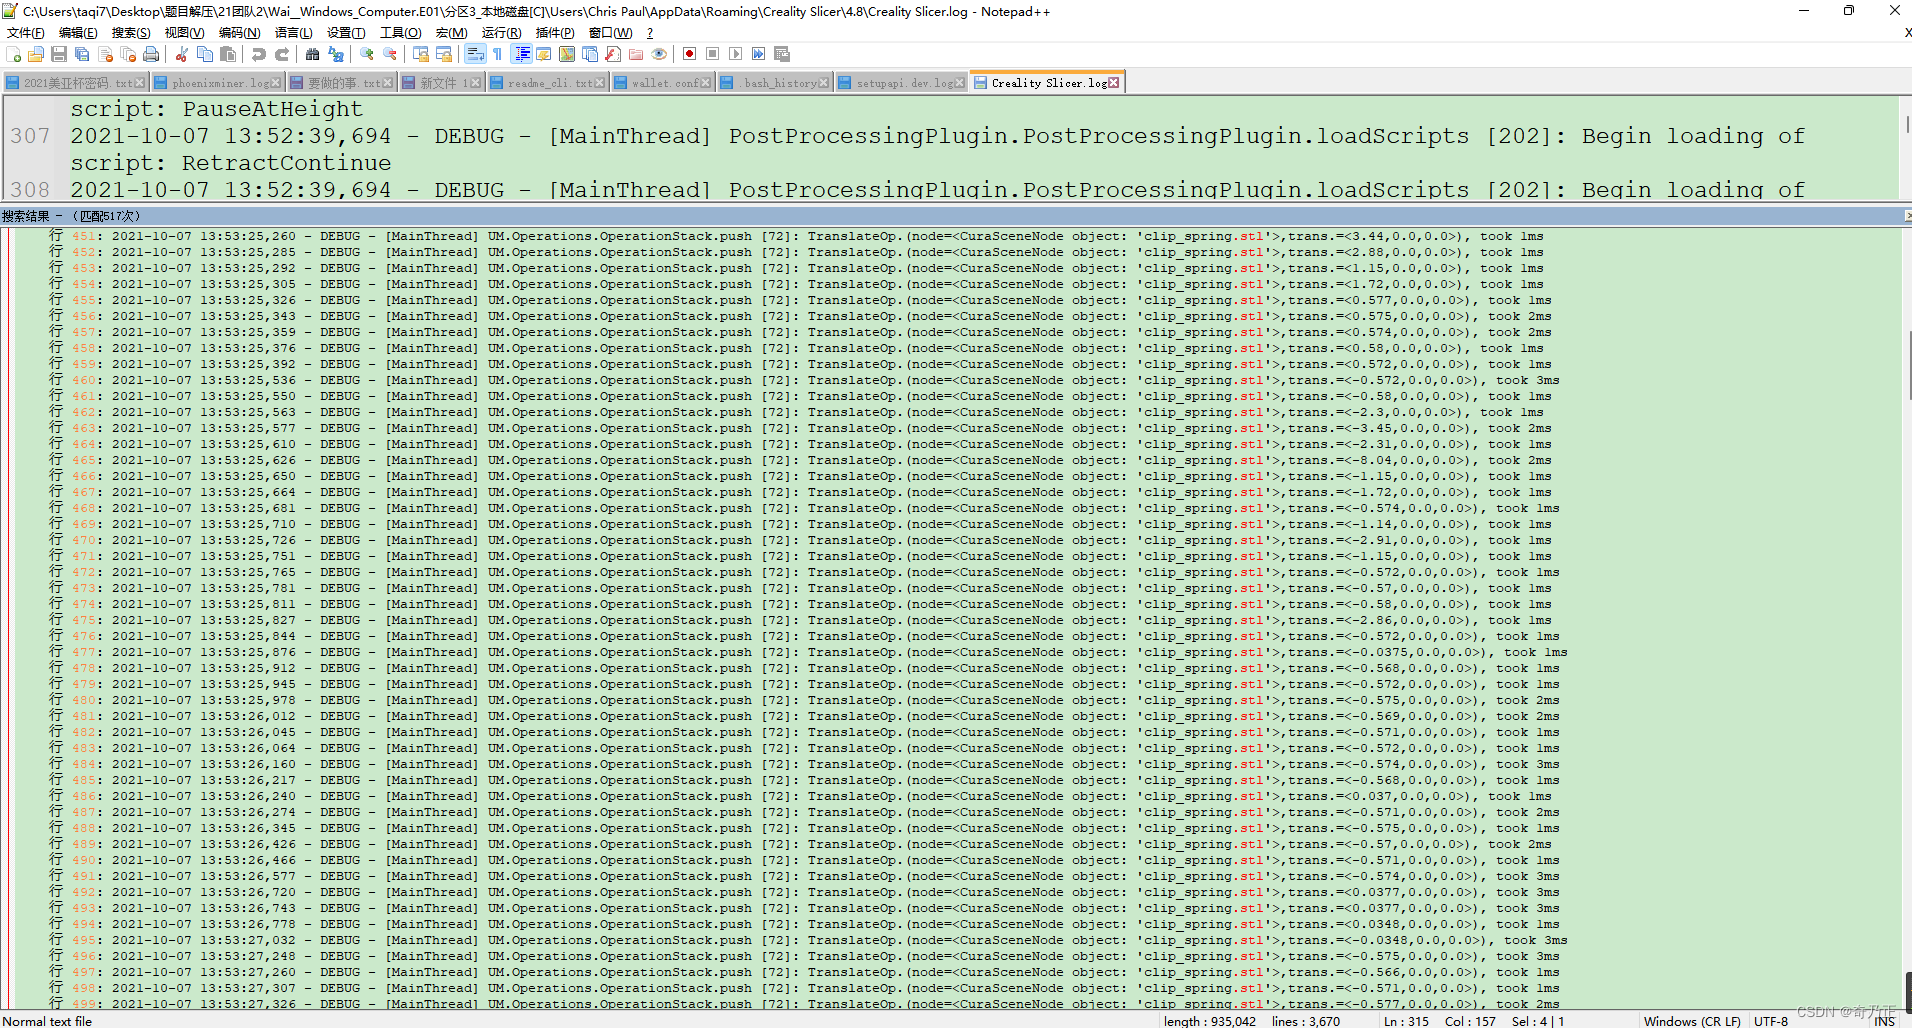Click the Redo arrow icon
Viewport: 1912px width, 1028px height.
282,54
